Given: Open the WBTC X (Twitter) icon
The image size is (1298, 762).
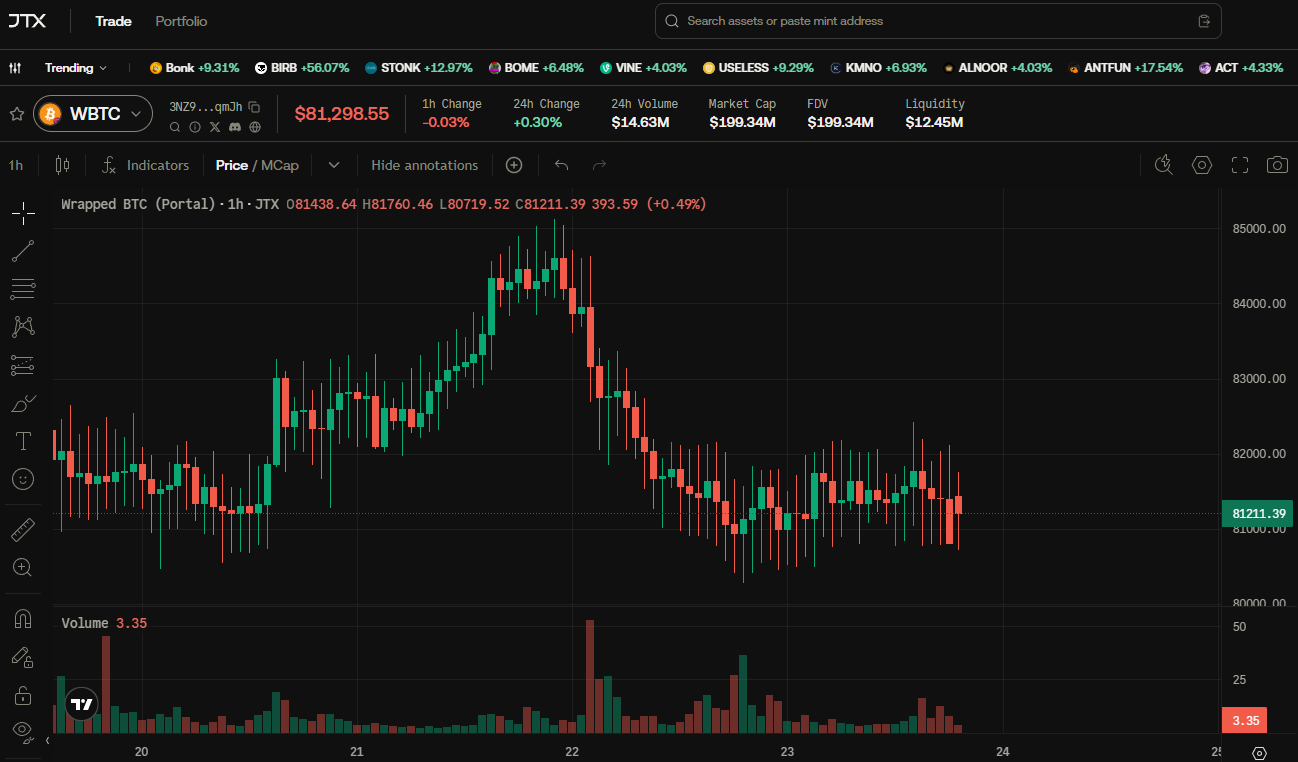Looking at the screenshot, I should (x=215, y=127).
